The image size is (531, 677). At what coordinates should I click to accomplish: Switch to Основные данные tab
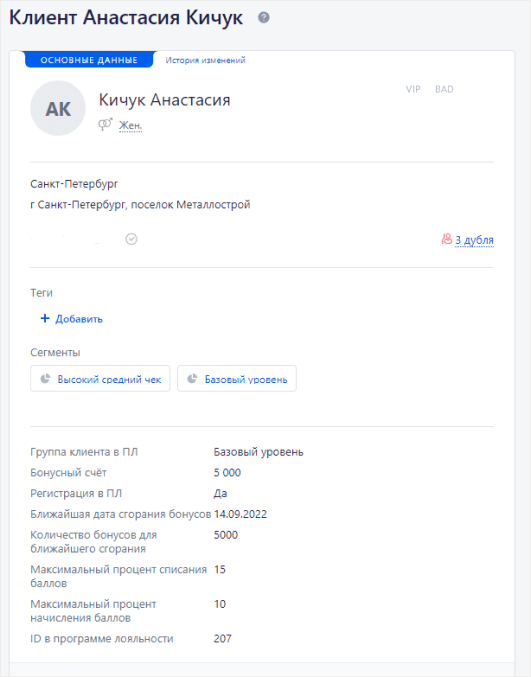pos(89,60)
